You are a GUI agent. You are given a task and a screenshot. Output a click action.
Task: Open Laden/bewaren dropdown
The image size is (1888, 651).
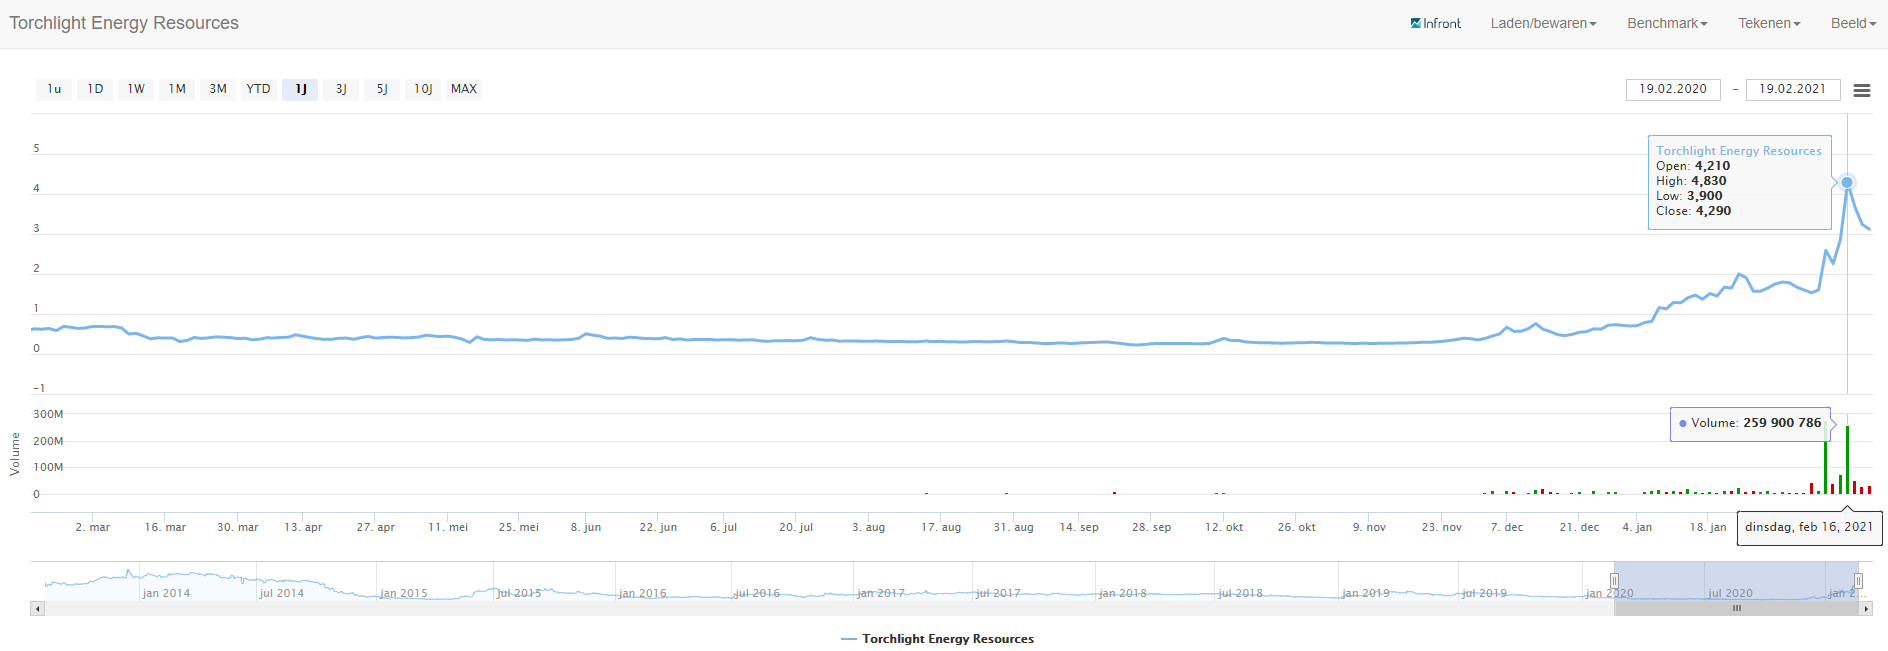coord(1543,23)
